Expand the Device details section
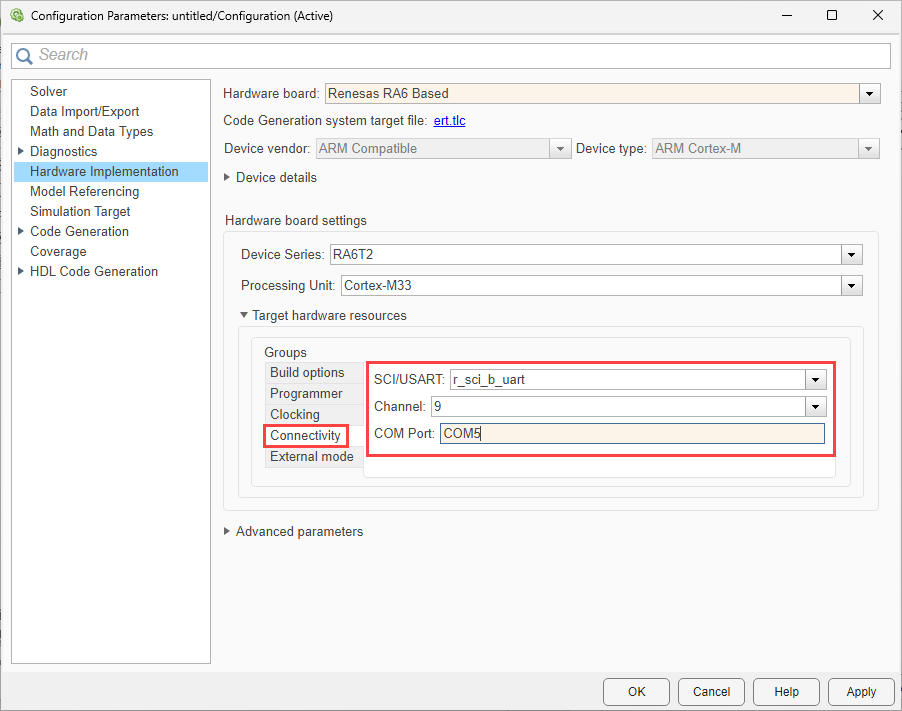 [x=228, y=178]
